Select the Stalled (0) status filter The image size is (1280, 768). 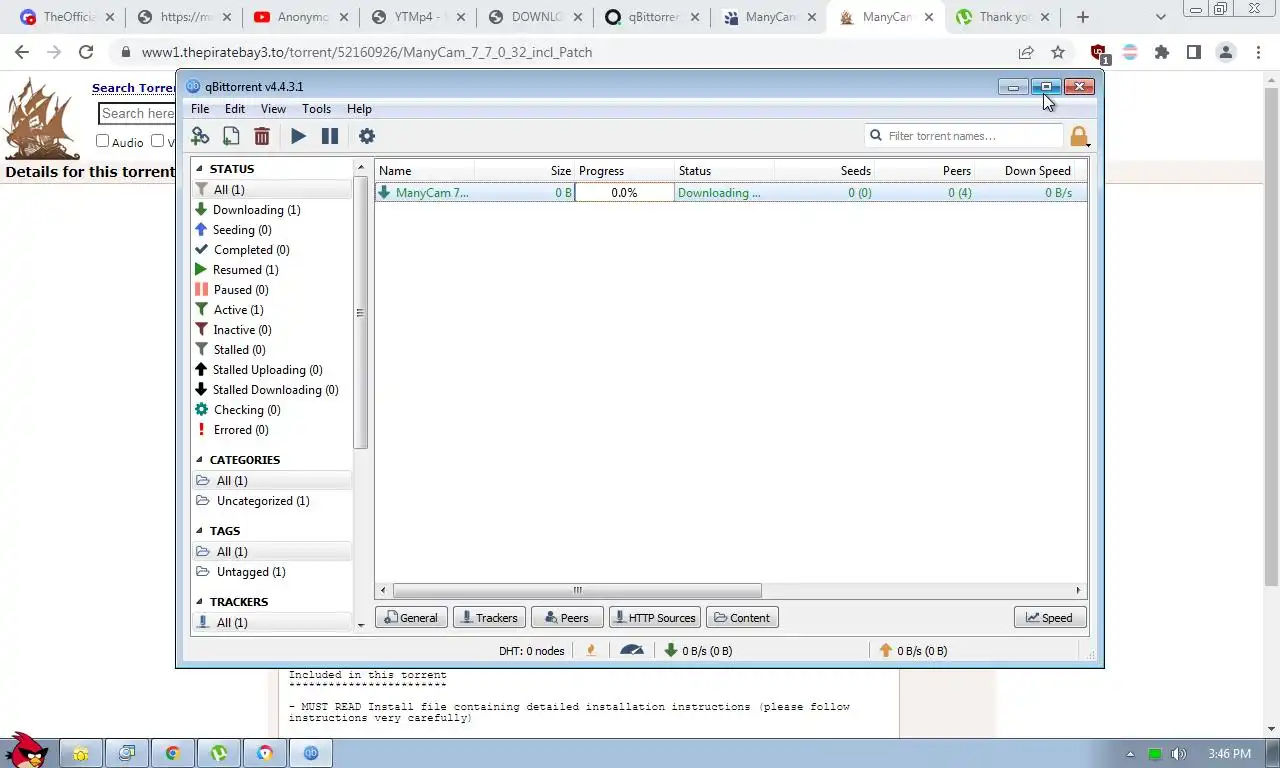click(x=239, y=350)
